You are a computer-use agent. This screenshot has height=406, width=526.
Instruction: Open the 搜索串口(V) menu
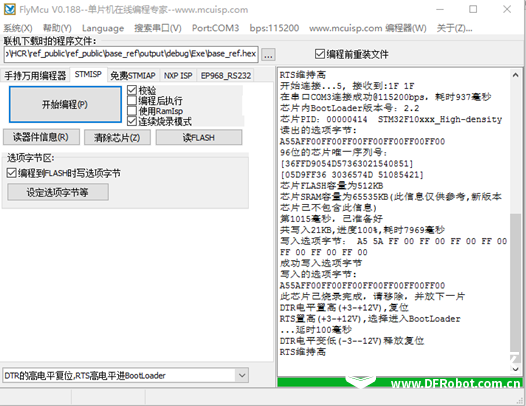click(x=158, y=28)
